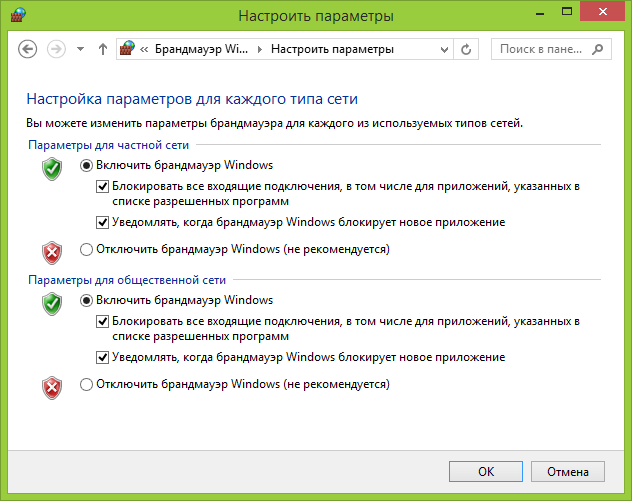Click the firewall icon in the address bar
Screen dimensions: 632x501
point(128,48)
